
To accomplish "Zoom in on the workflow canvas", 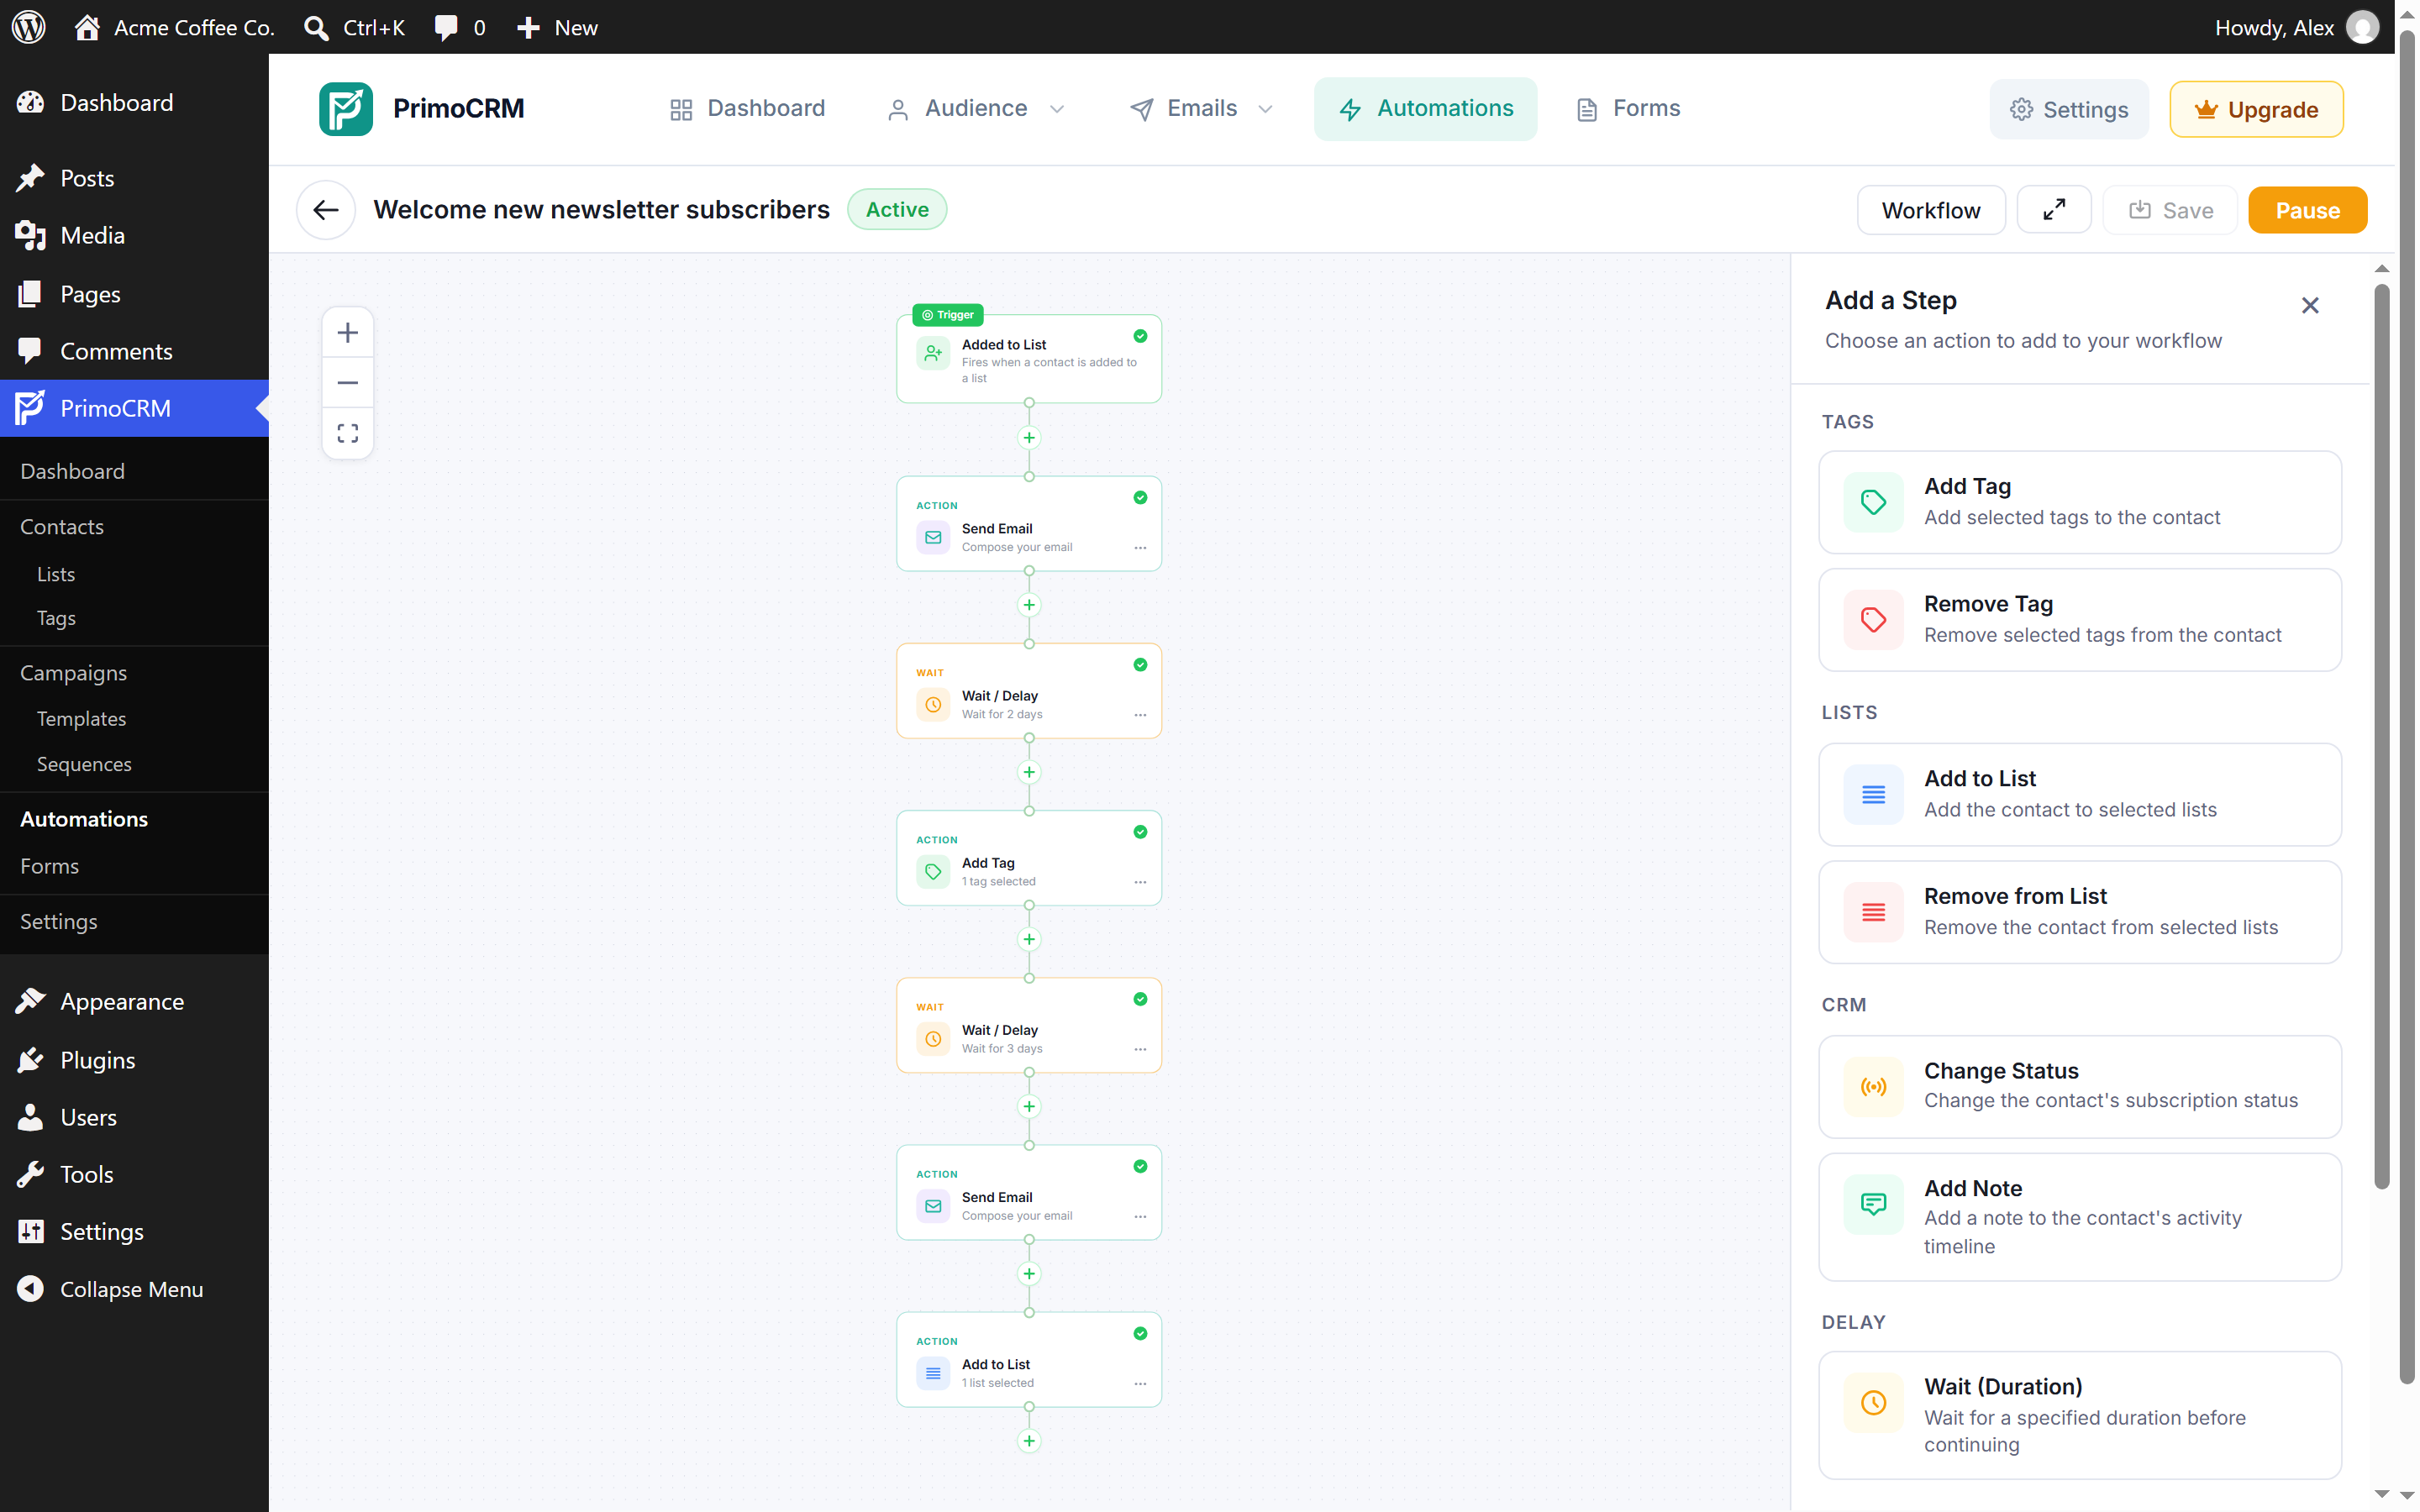I will [347, 332].
